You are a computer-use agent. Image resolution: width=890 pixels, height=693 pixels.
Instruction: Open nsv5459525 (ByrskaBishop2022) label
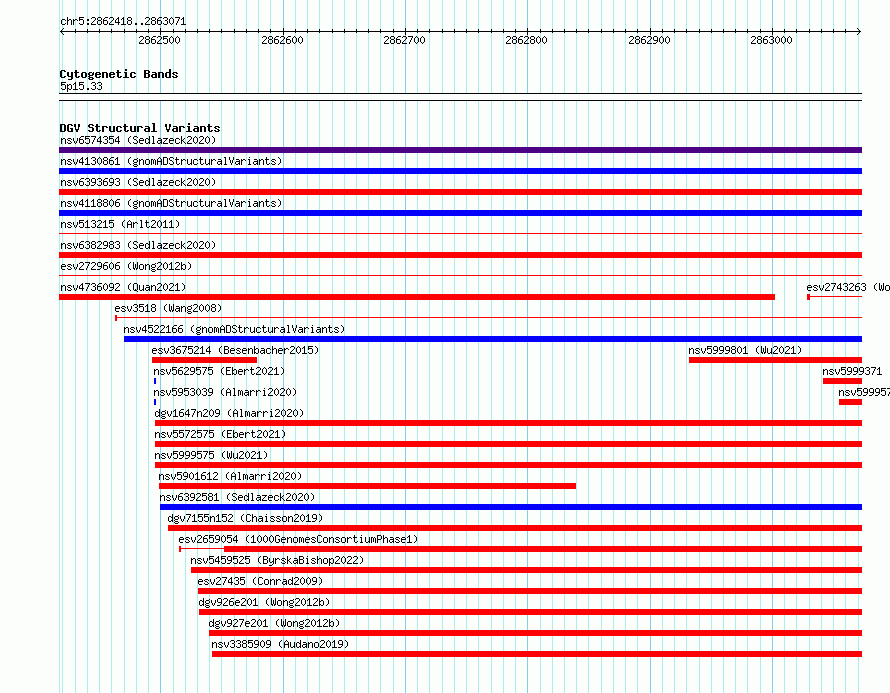pos(277,560)
